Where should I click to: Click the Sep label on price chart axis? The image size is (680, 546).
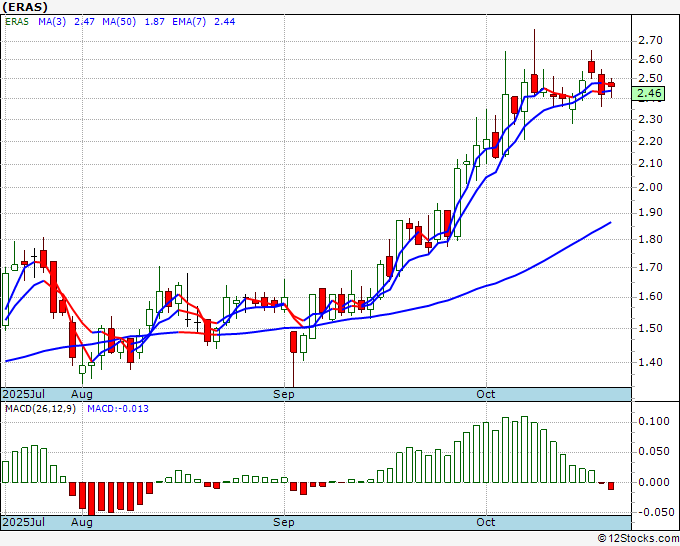284,394
